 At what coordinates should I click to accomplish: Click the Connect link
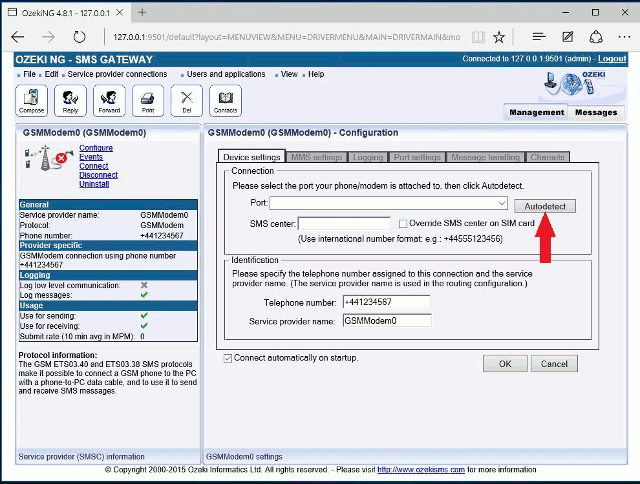click(94, 166)
